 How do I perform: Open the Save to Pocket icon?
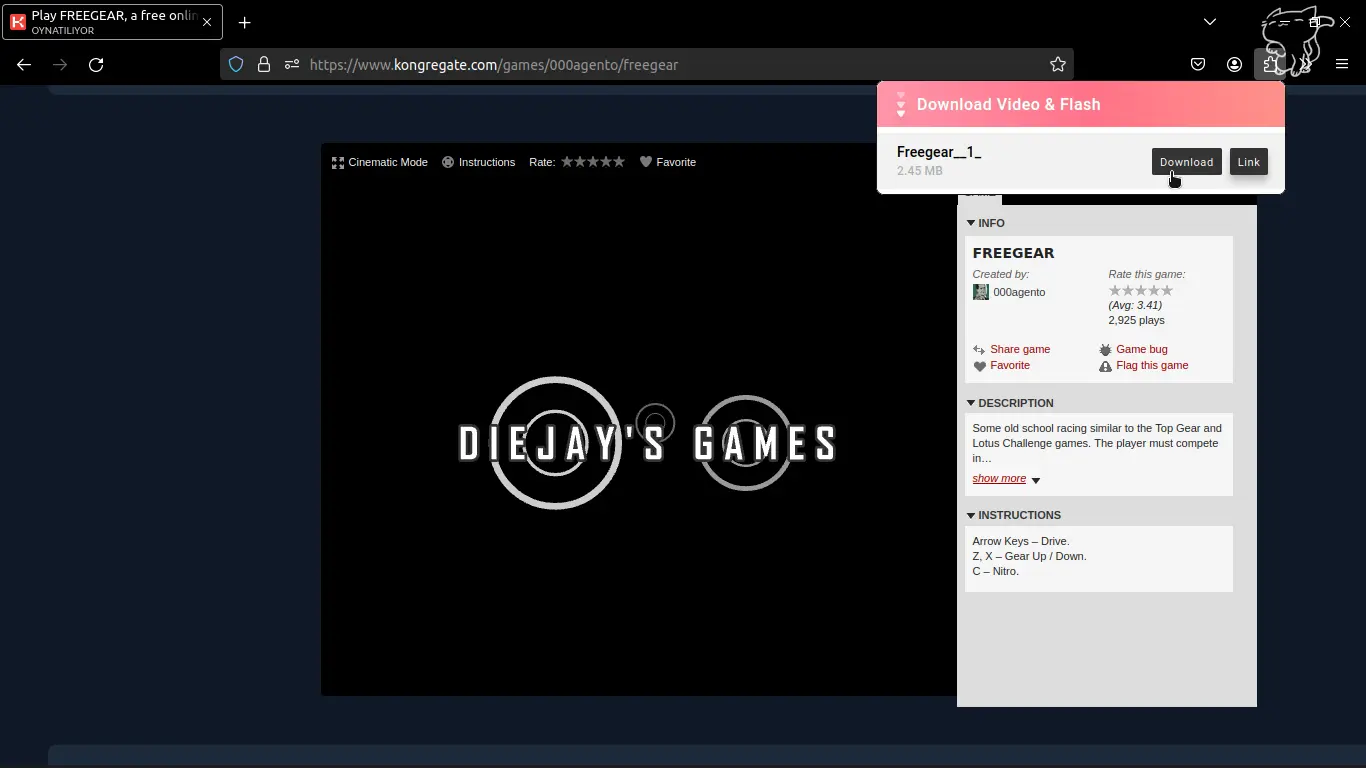point(1198,65)
